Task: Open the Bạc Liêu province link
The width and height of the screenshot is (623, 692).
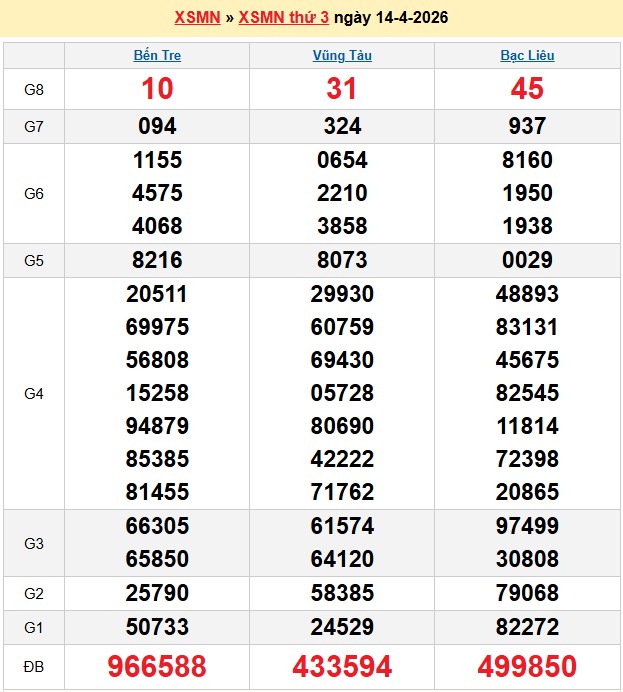Action: [x=527, y=56]
